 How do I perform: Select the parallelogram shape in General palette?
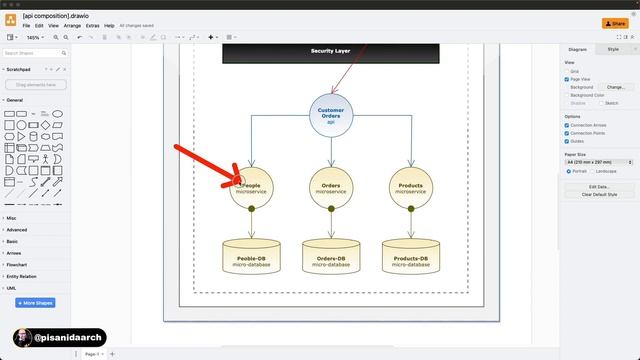pyautogui.click(x=58, y=125)
